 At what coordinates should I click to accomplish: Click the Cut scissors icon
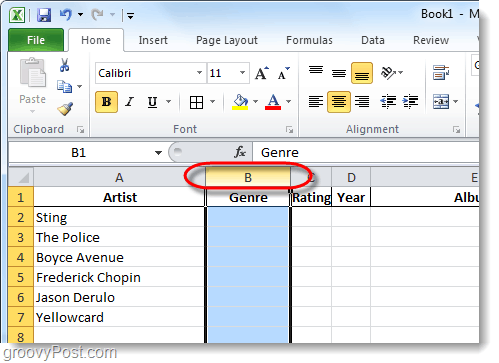[x=64, y=65]
